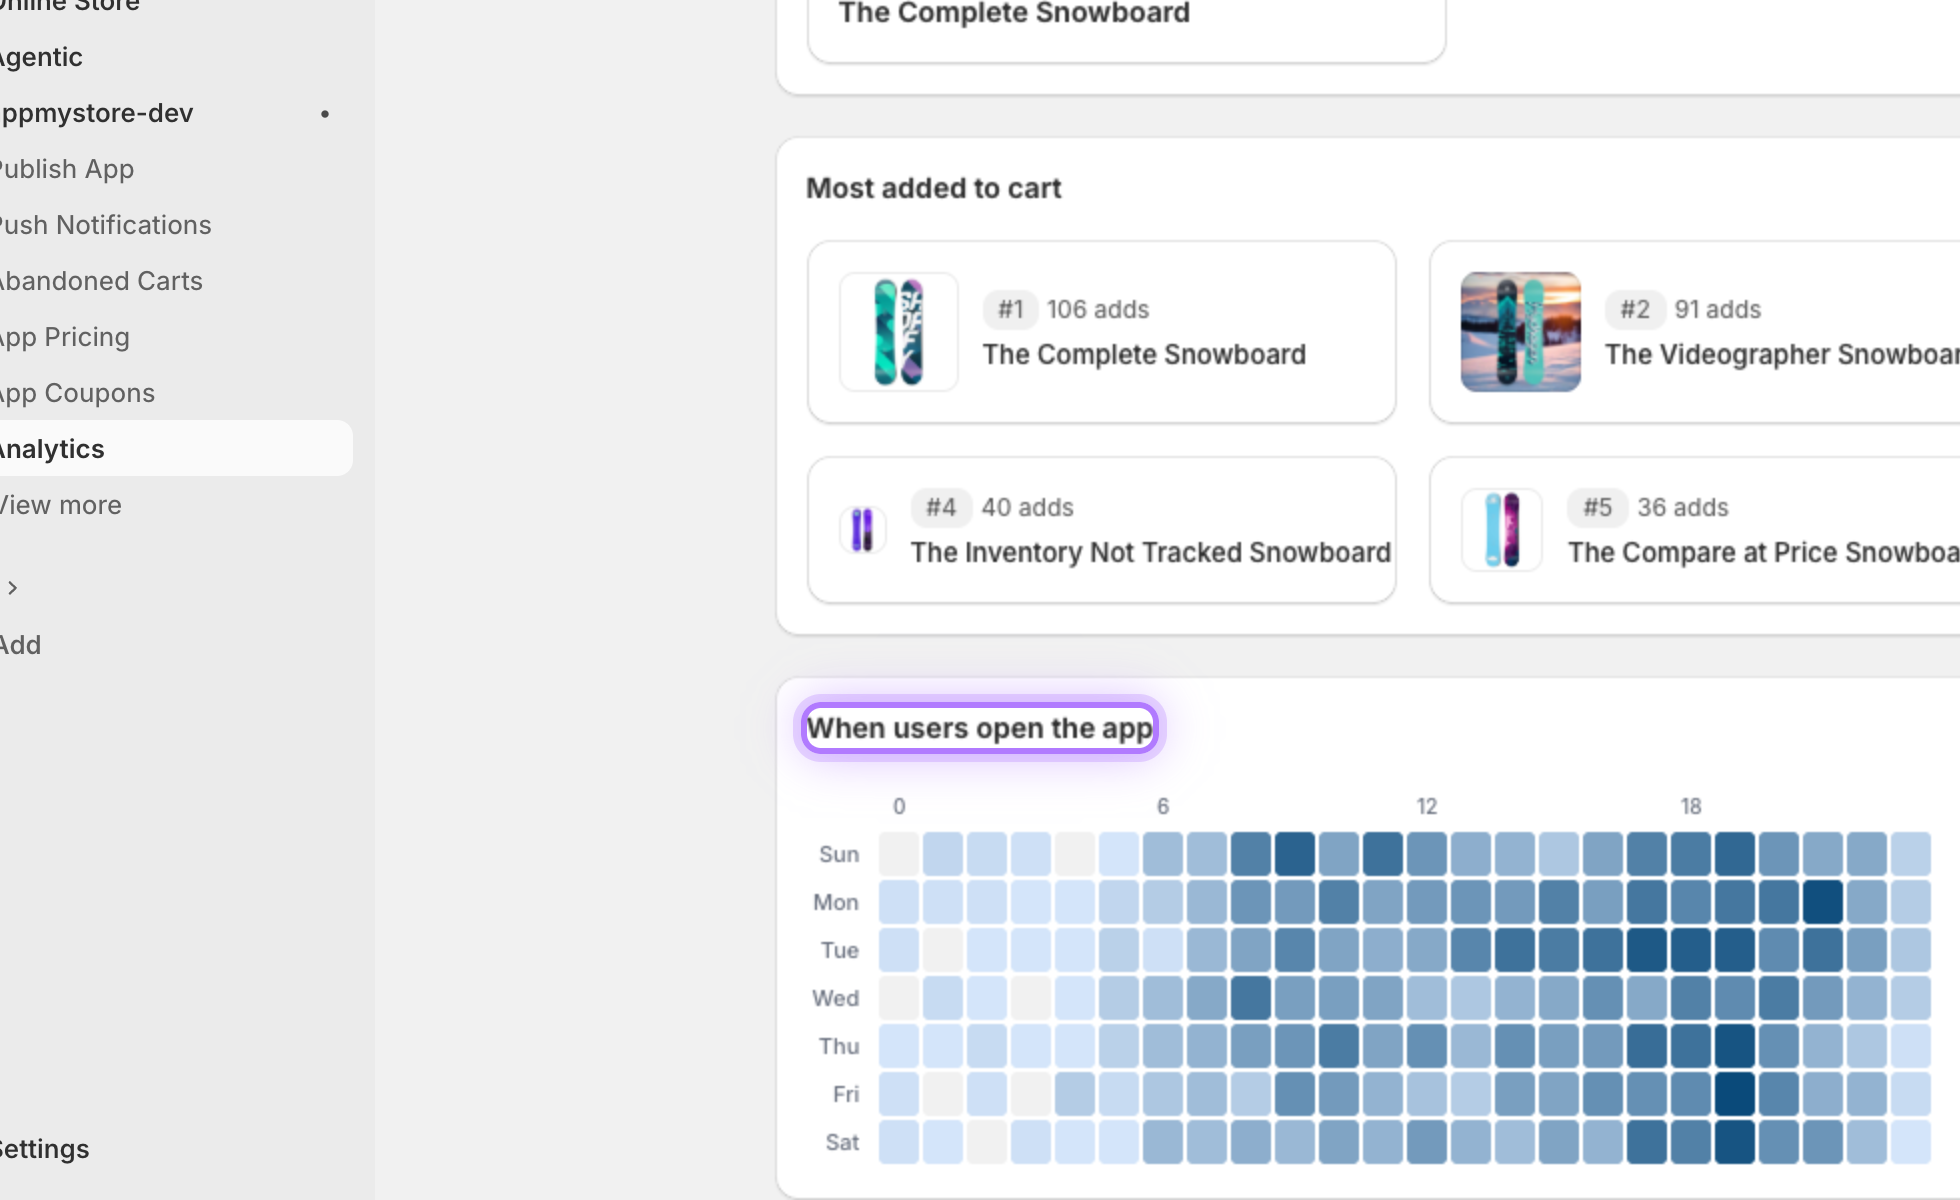Click the Thu row label in heatmap
The height and width of the screenshot is (1200, 1960).
(839, 1047)
